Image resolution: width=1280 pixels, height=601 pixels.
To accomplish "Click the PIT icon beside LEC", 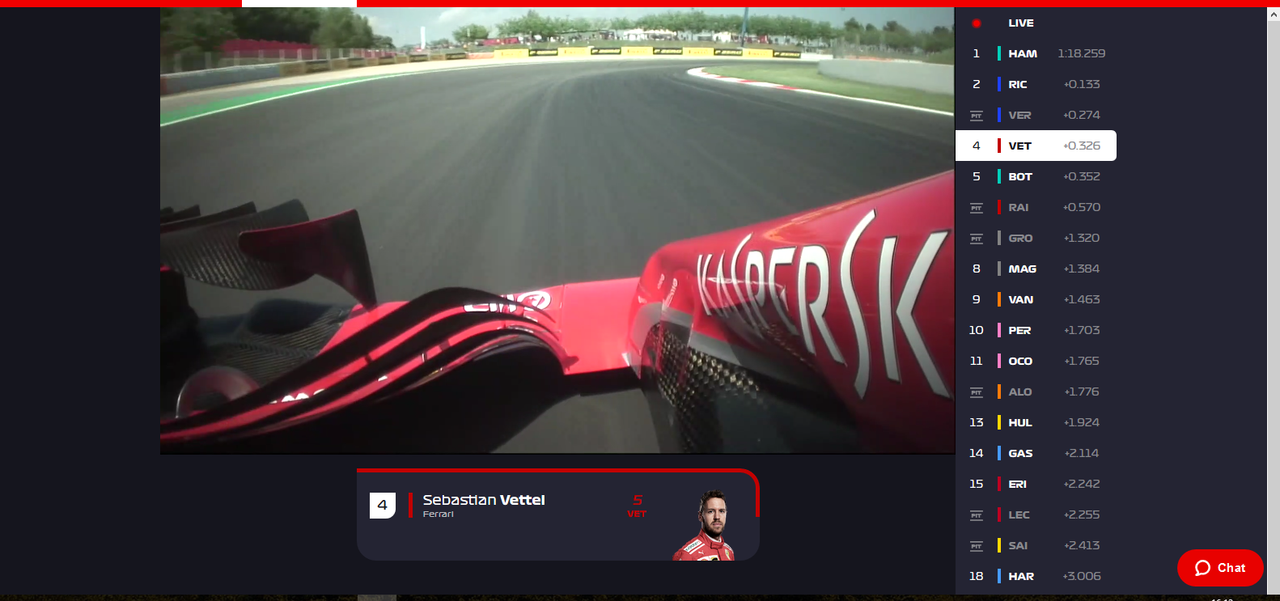I will click(977, 515).
